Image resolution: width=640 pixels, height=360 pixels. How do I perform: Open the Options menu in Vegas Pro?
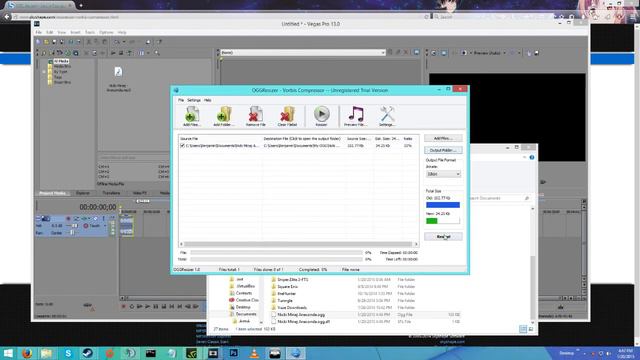pyautogui.click(x=106, y=32)
